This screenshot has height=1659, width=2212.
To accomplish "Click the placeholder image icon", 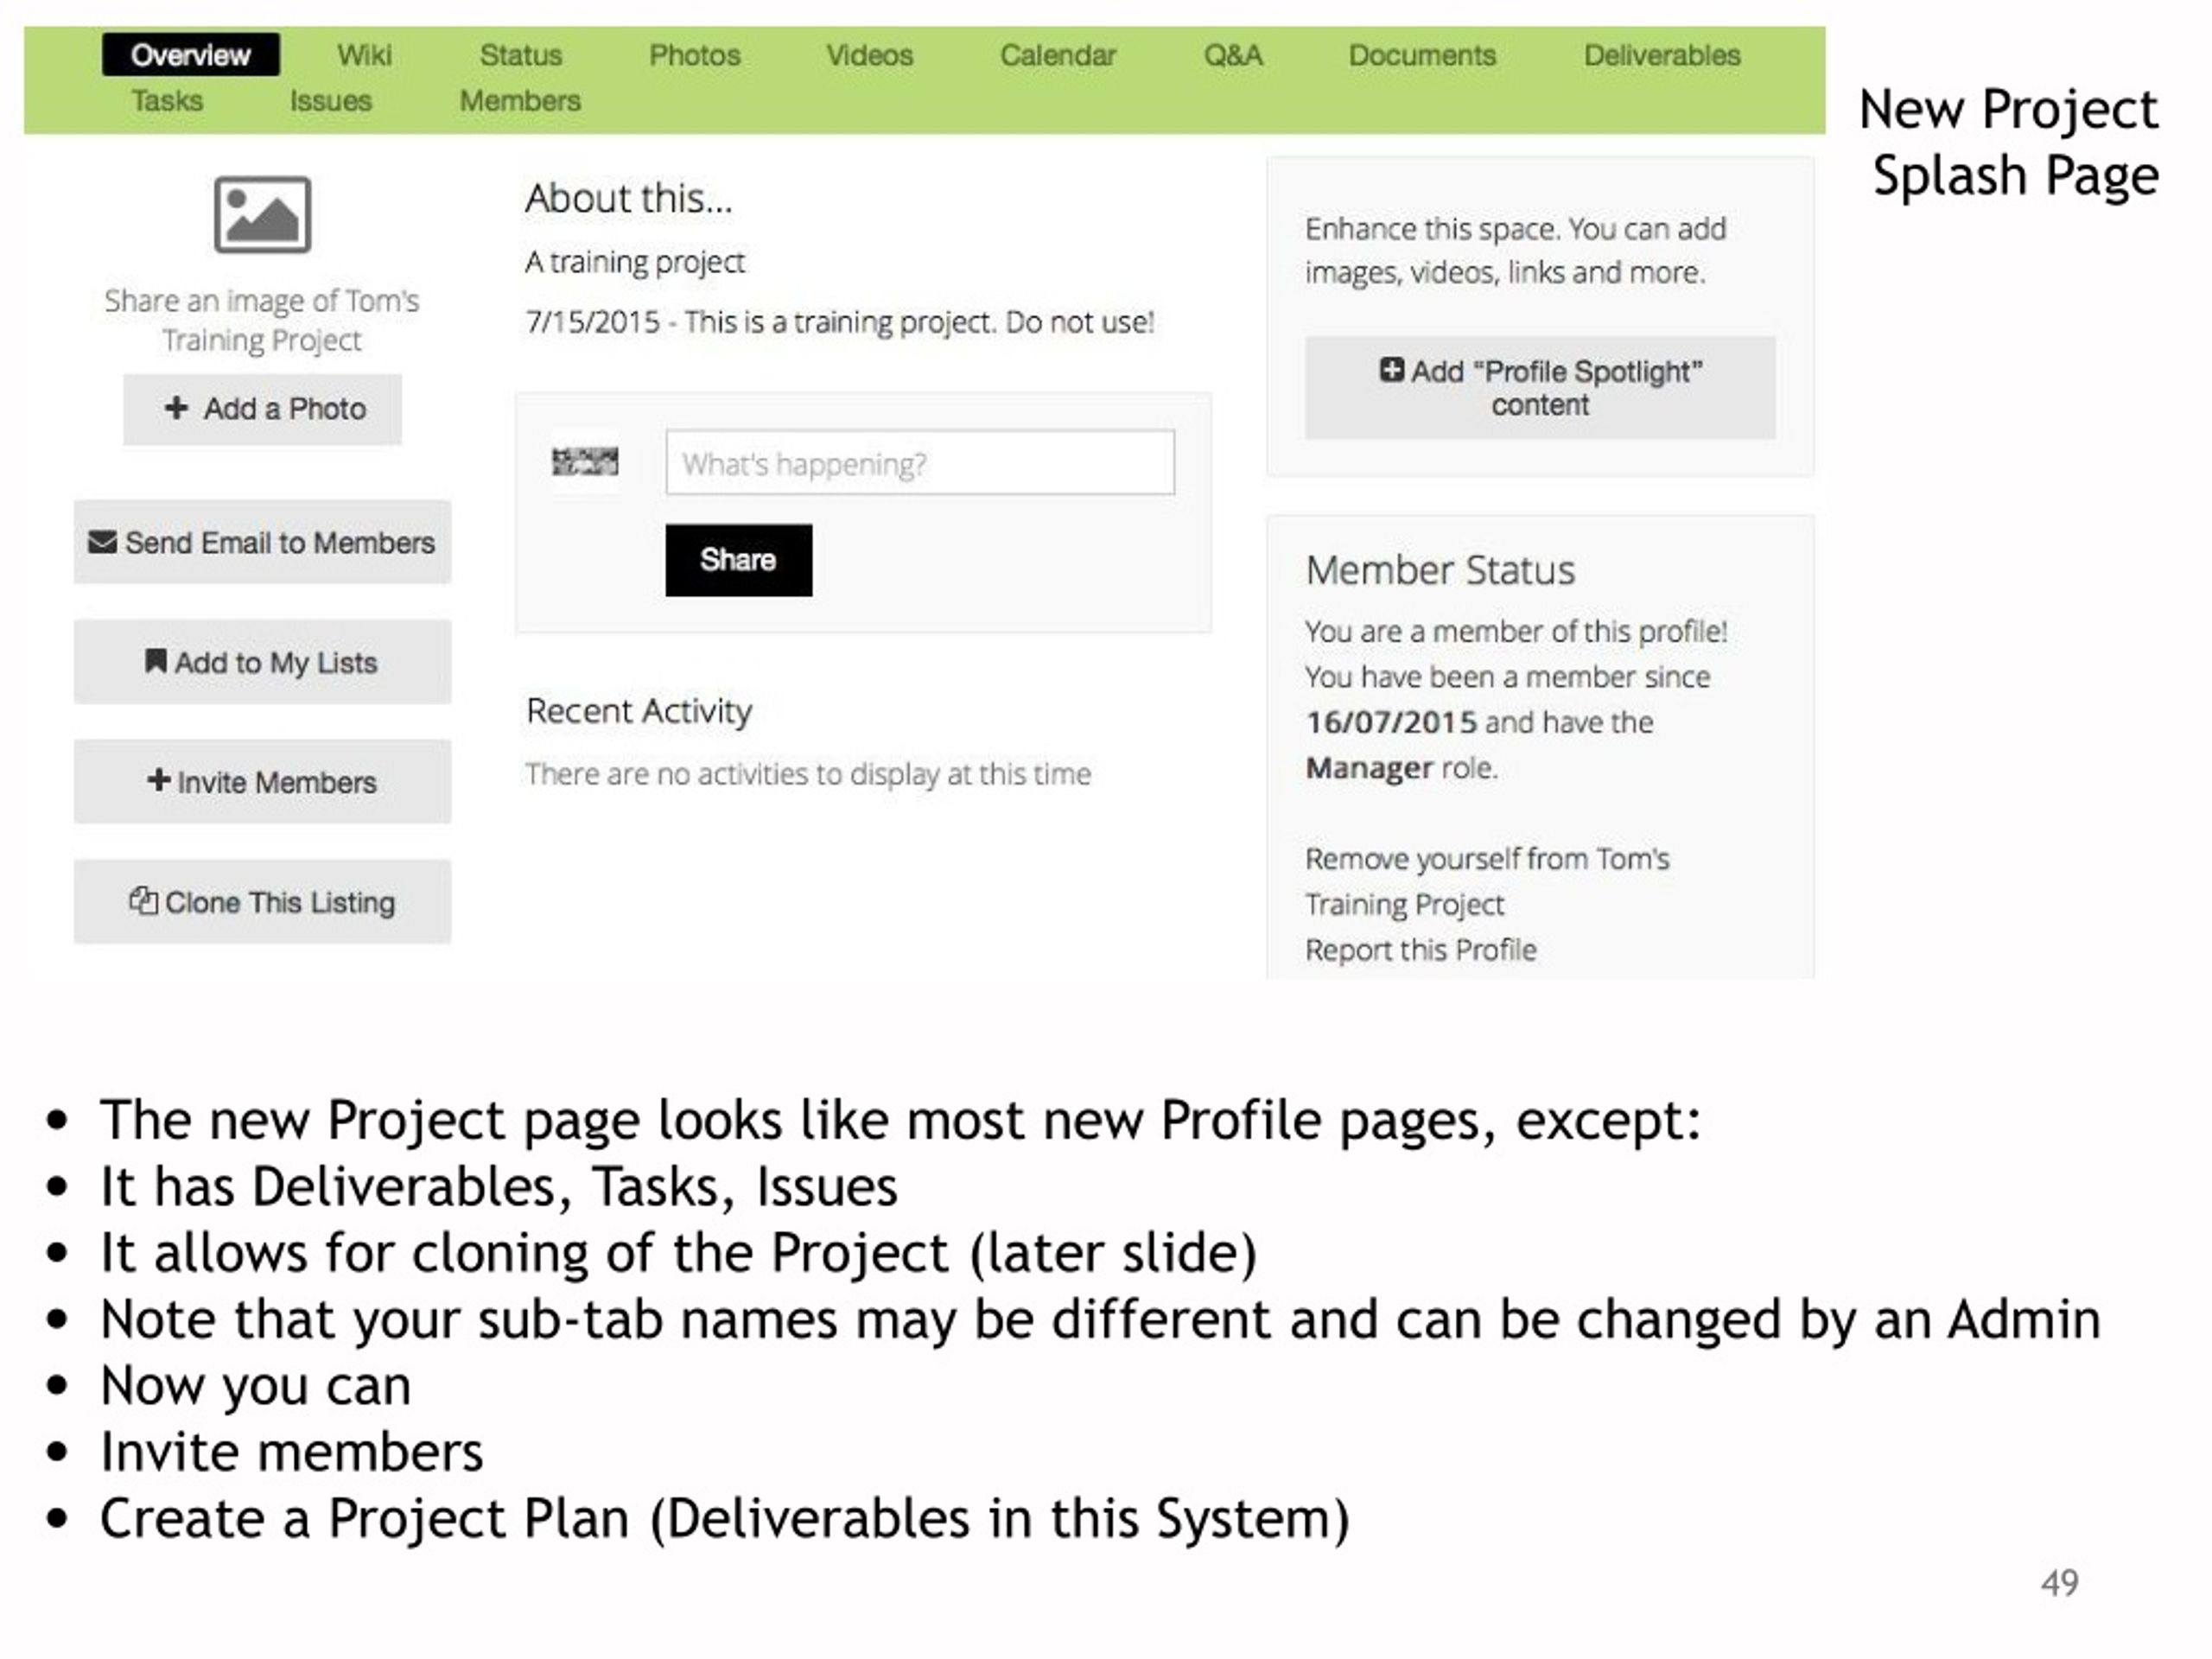I will tap(262, 215).
